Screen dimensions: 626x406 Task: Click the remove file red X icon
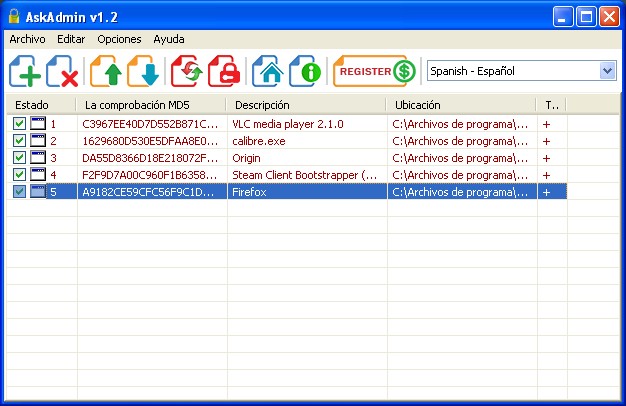point(62,71)
